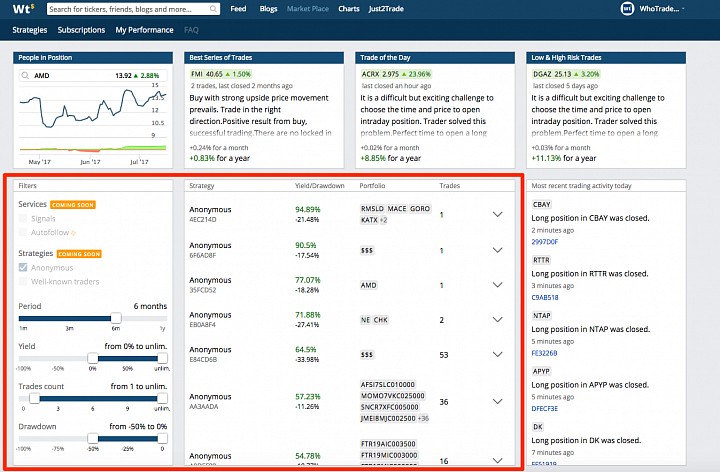Open the Just2Trade menu item
This screenshot has width=720, height=472.
[386, 9]
